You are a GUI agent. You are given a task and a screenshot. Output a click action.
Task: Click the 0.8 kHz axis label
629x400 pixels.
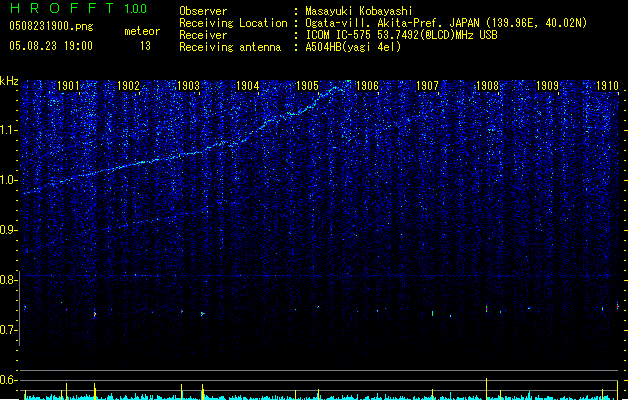click(8, 280)
